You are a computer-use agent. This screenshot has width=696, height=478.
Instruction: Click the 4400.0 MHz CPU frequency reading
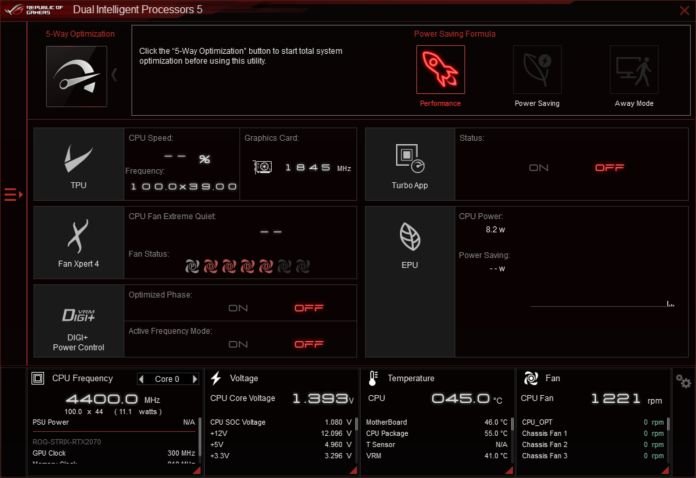coord(113,399)
